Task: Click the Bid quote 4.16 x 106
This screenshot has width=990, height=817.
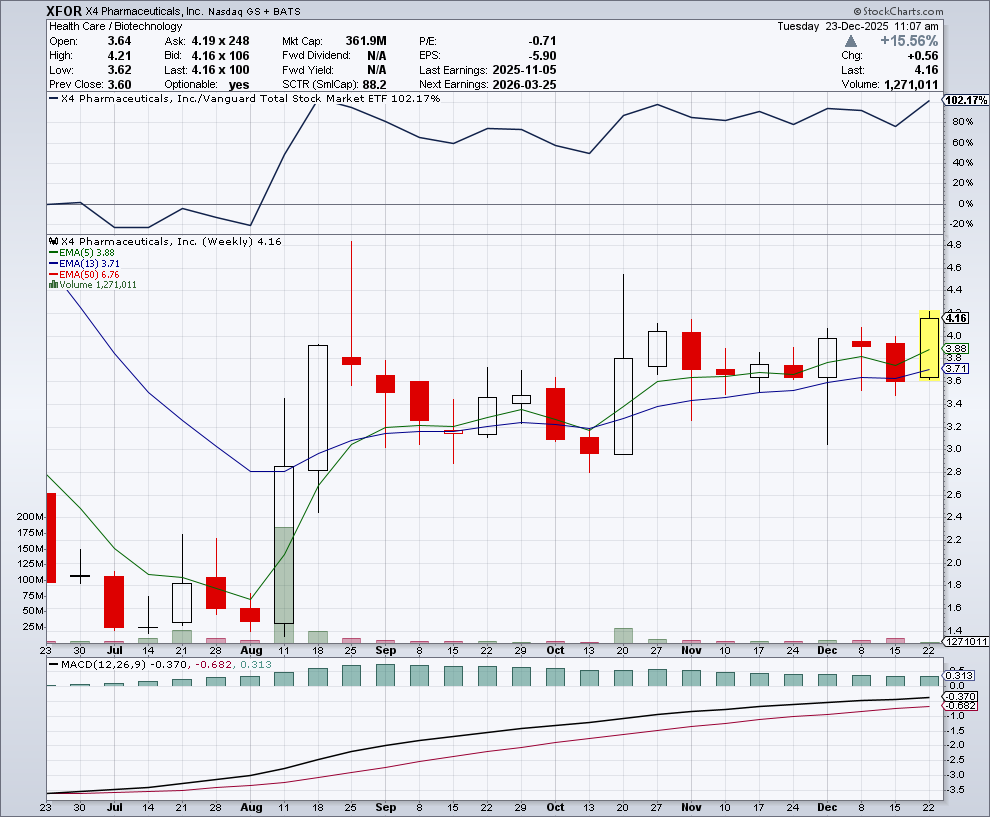Action: [x=220, y=56]
